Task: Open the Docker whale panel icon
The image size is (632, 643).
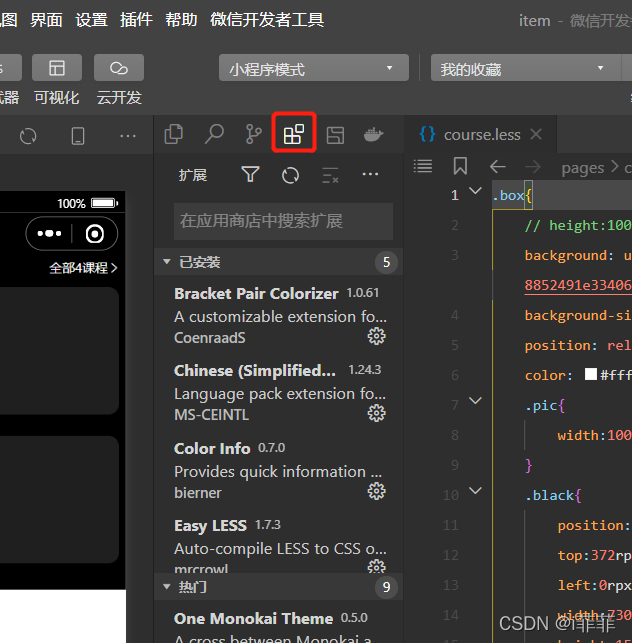Action: [373, 135]
